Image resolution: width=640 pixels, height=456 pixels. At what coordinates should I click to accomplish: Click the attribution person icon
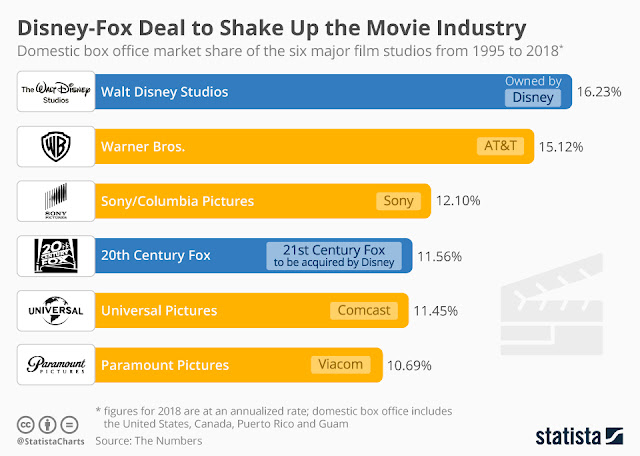(47, 425)
